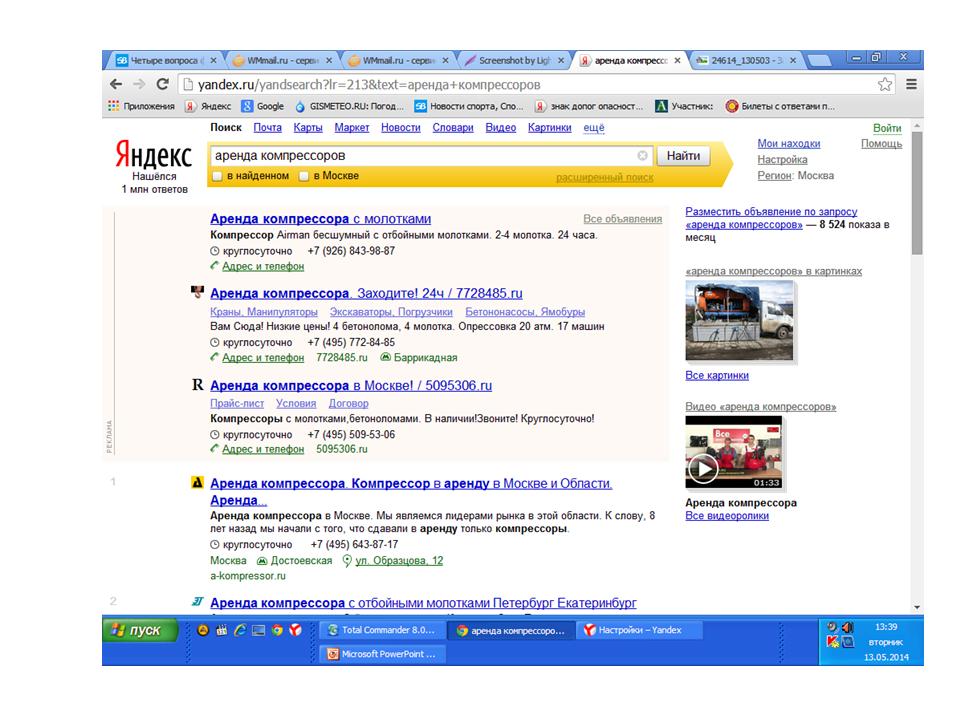Viewport: 960px width, 720px height.
Task: Click Войти to sign in
Action: tap(887, 128)
